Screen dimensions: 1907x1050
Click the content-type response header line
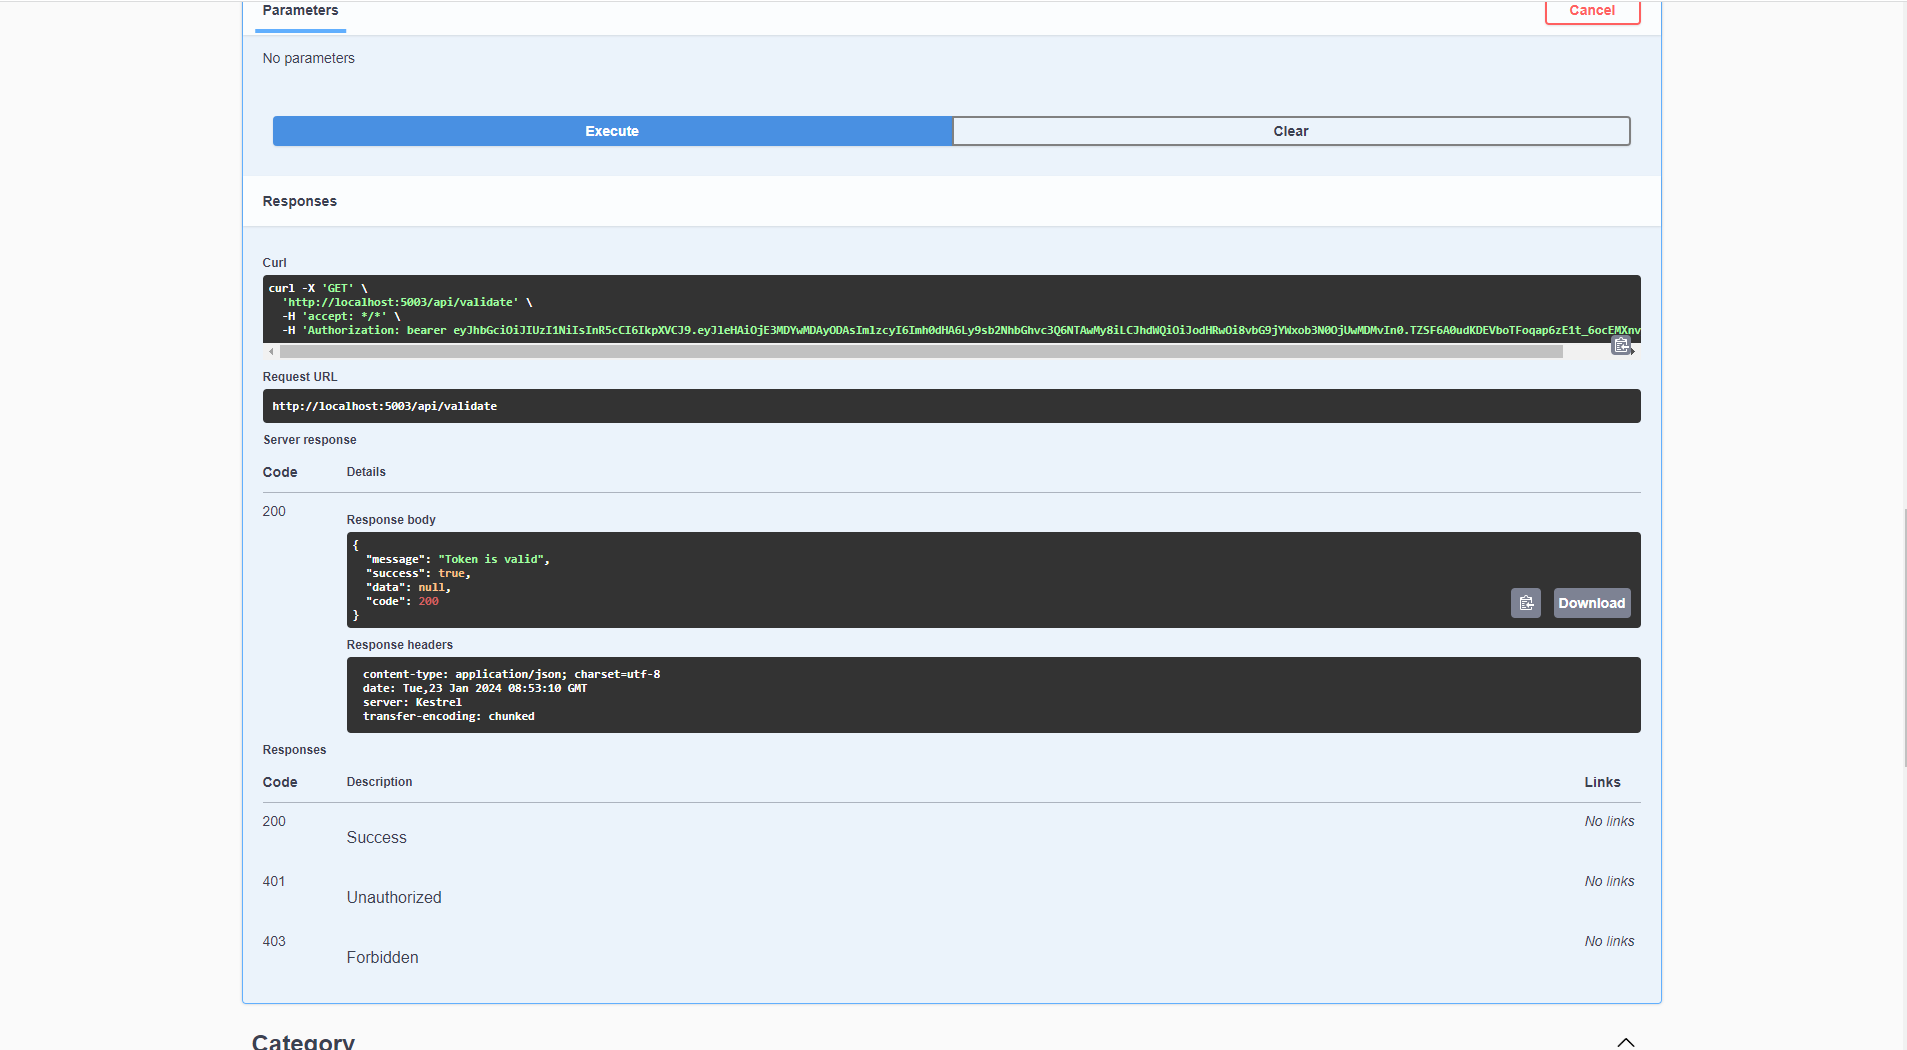click(x=511, y=674)
